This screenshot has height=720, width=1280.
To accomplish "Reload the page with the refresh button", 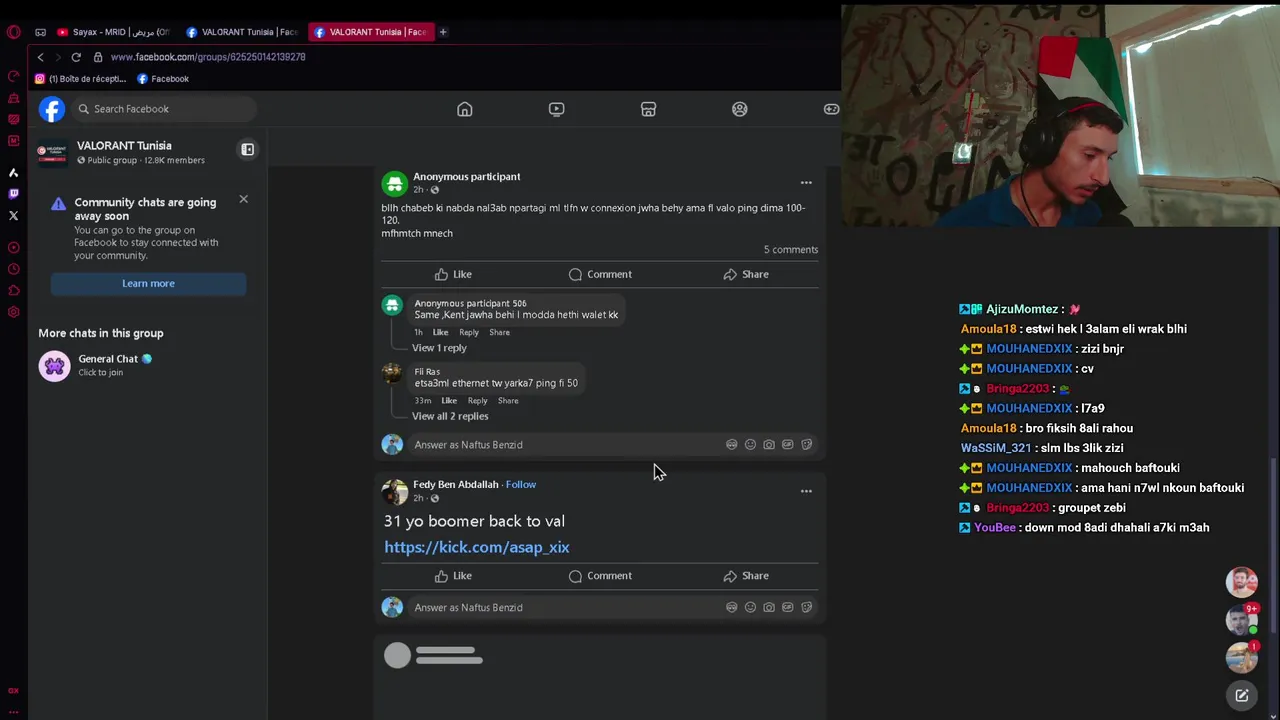I will tap(76, 57).
